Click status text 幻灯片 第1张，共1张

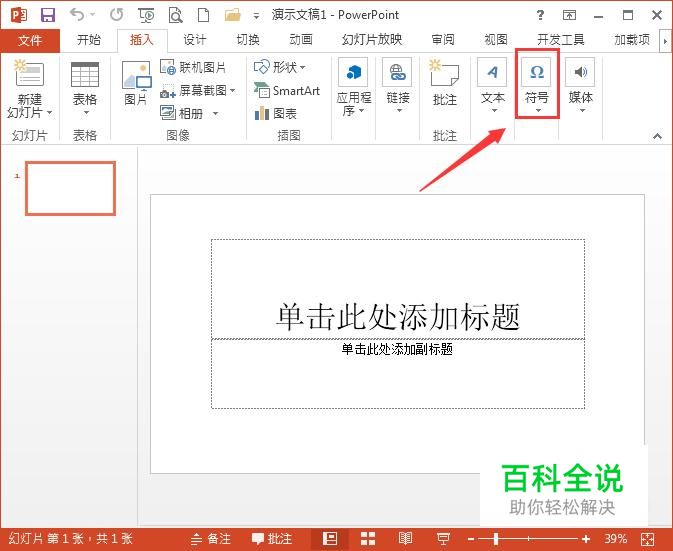tap(71, 539)
